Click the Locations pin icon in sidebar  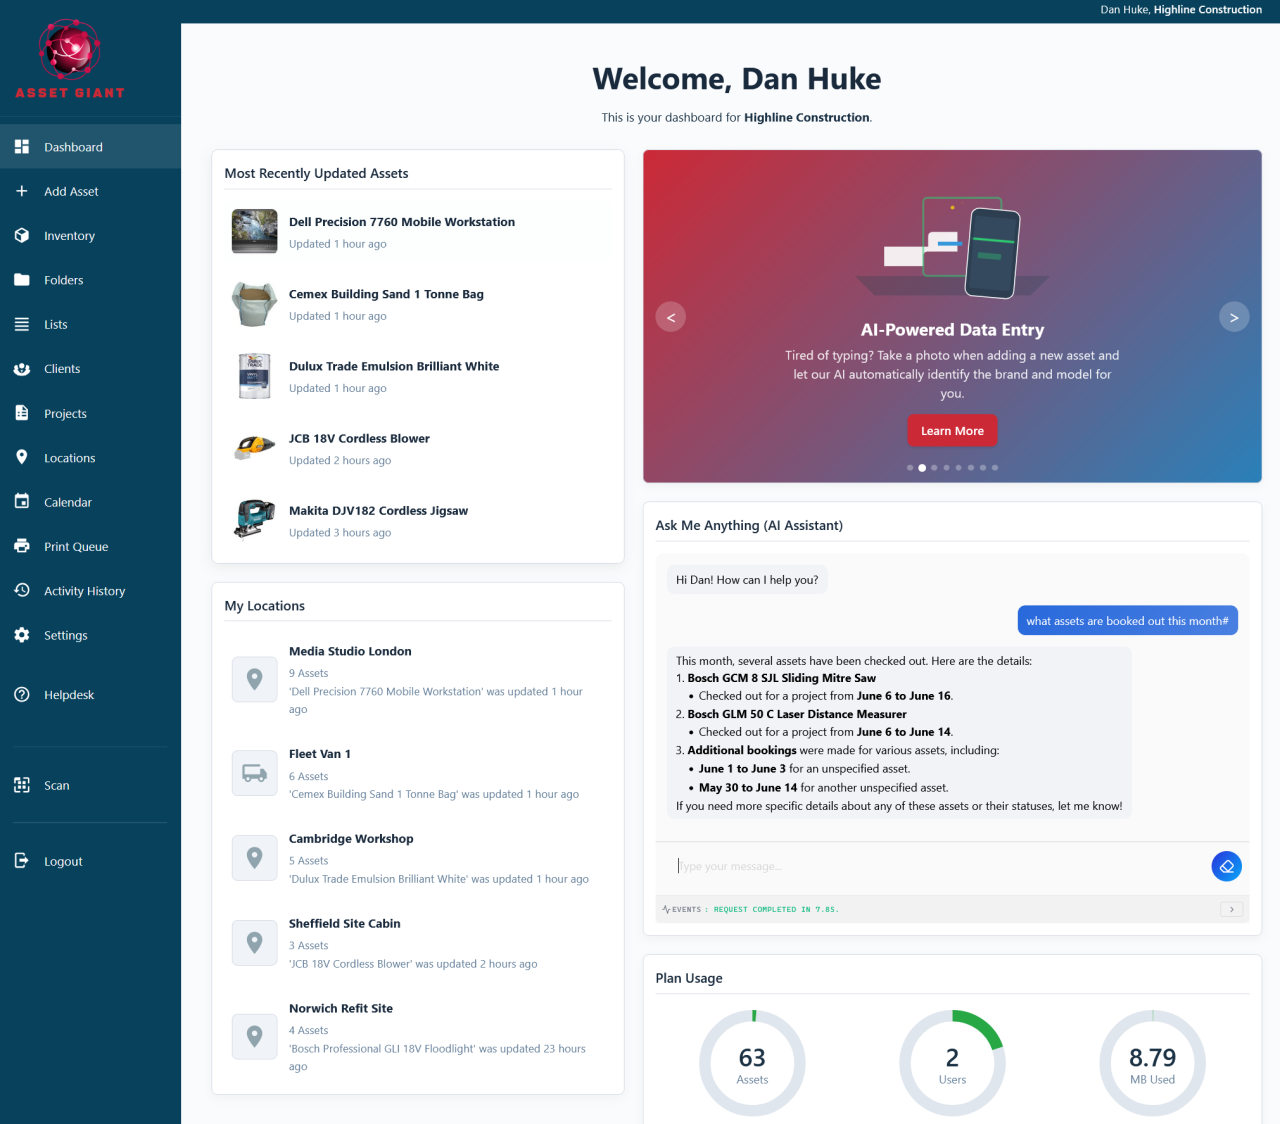(x=22, y=458)
